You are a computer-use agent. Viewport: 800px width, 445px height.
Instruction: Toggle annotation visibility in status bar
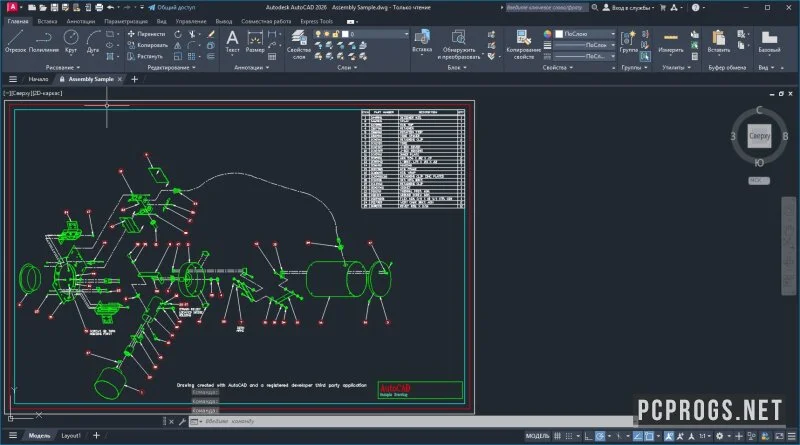[668, 436]
